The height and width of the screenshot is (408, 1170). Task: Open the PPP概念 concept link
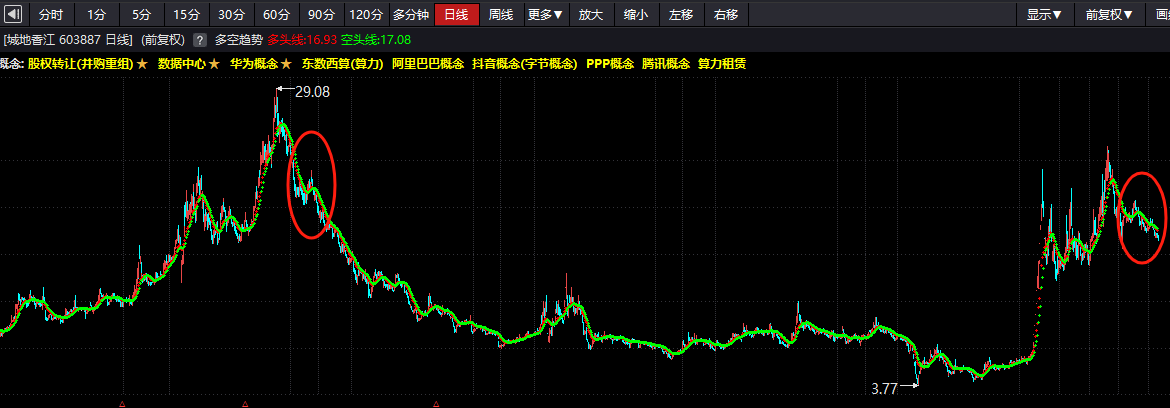pos(610,64)
